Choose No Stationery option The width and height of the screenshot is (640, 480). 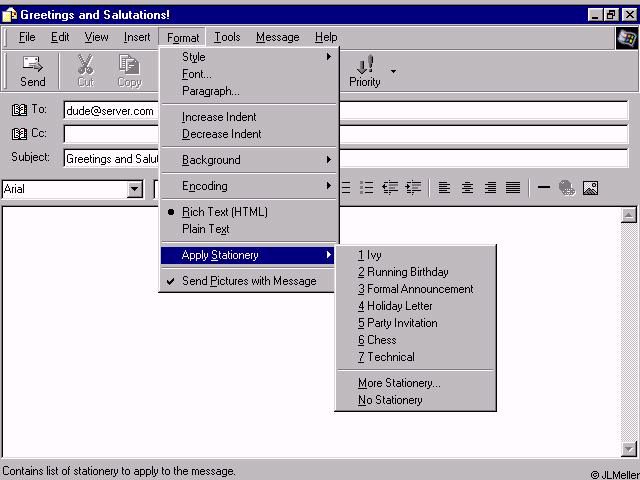[416, 400]
